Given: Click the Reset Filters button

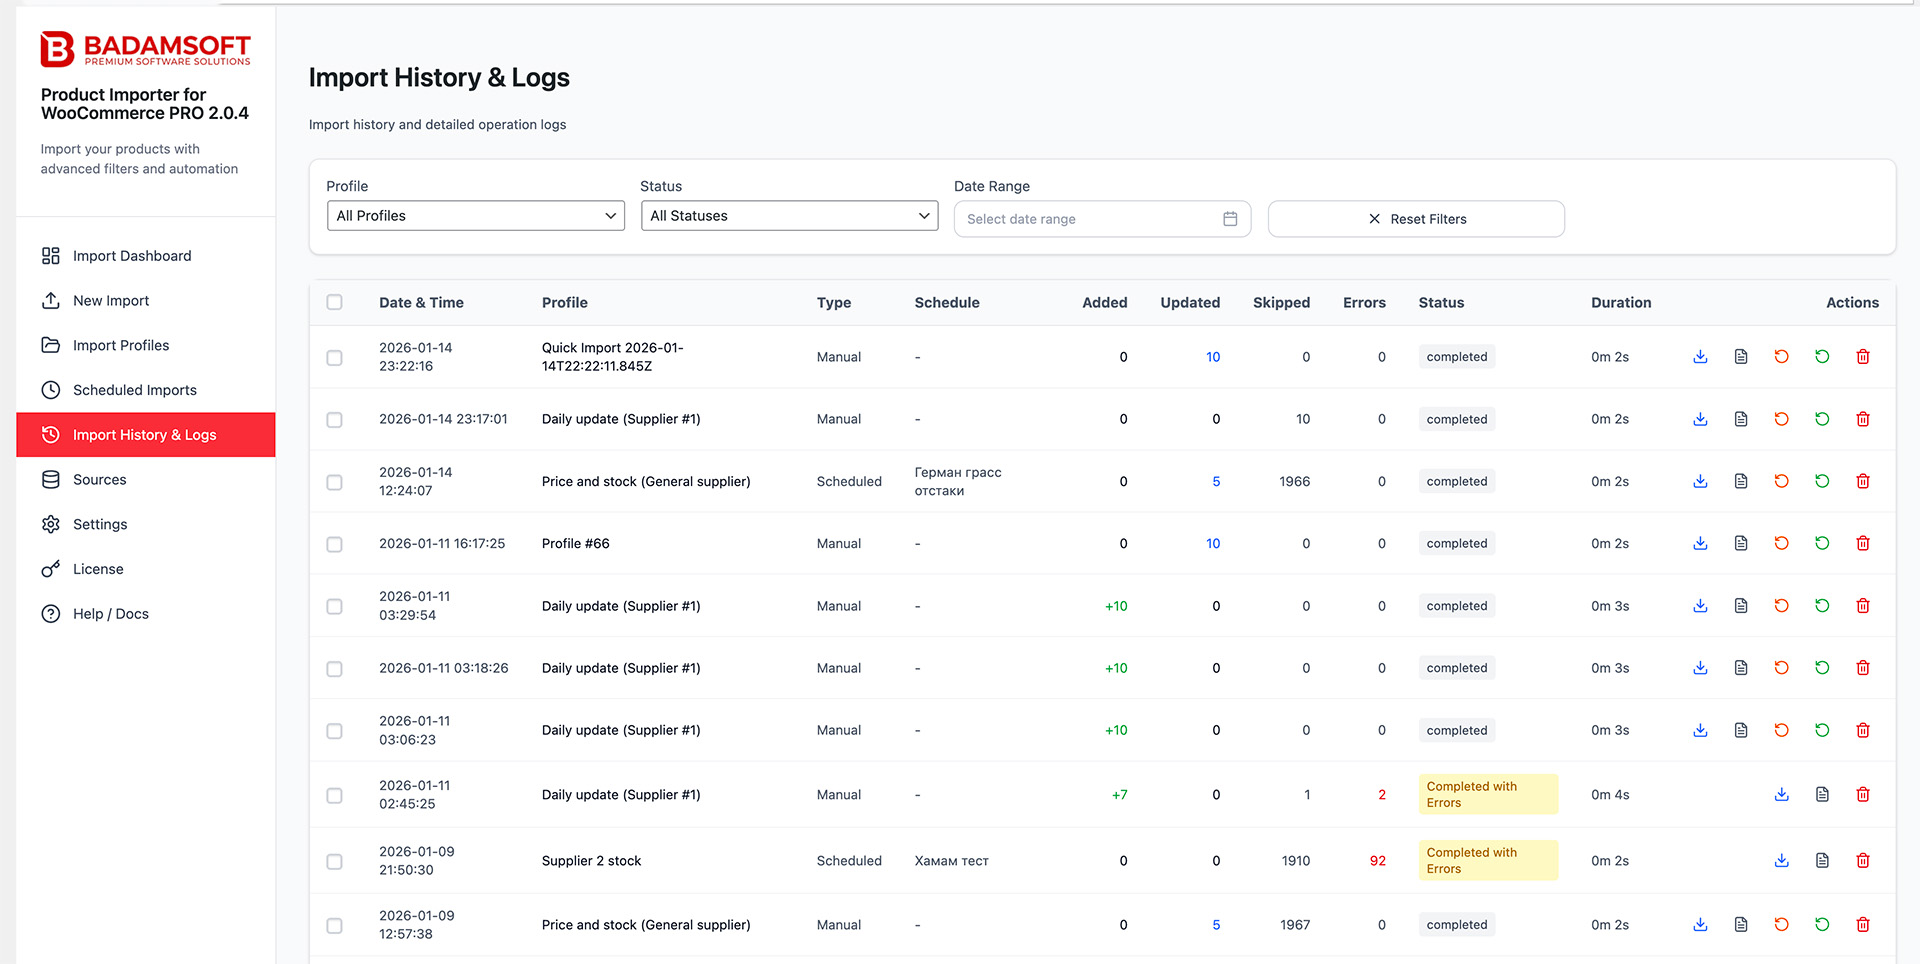Looking at the screenshot, I should tap(1416, 218).
